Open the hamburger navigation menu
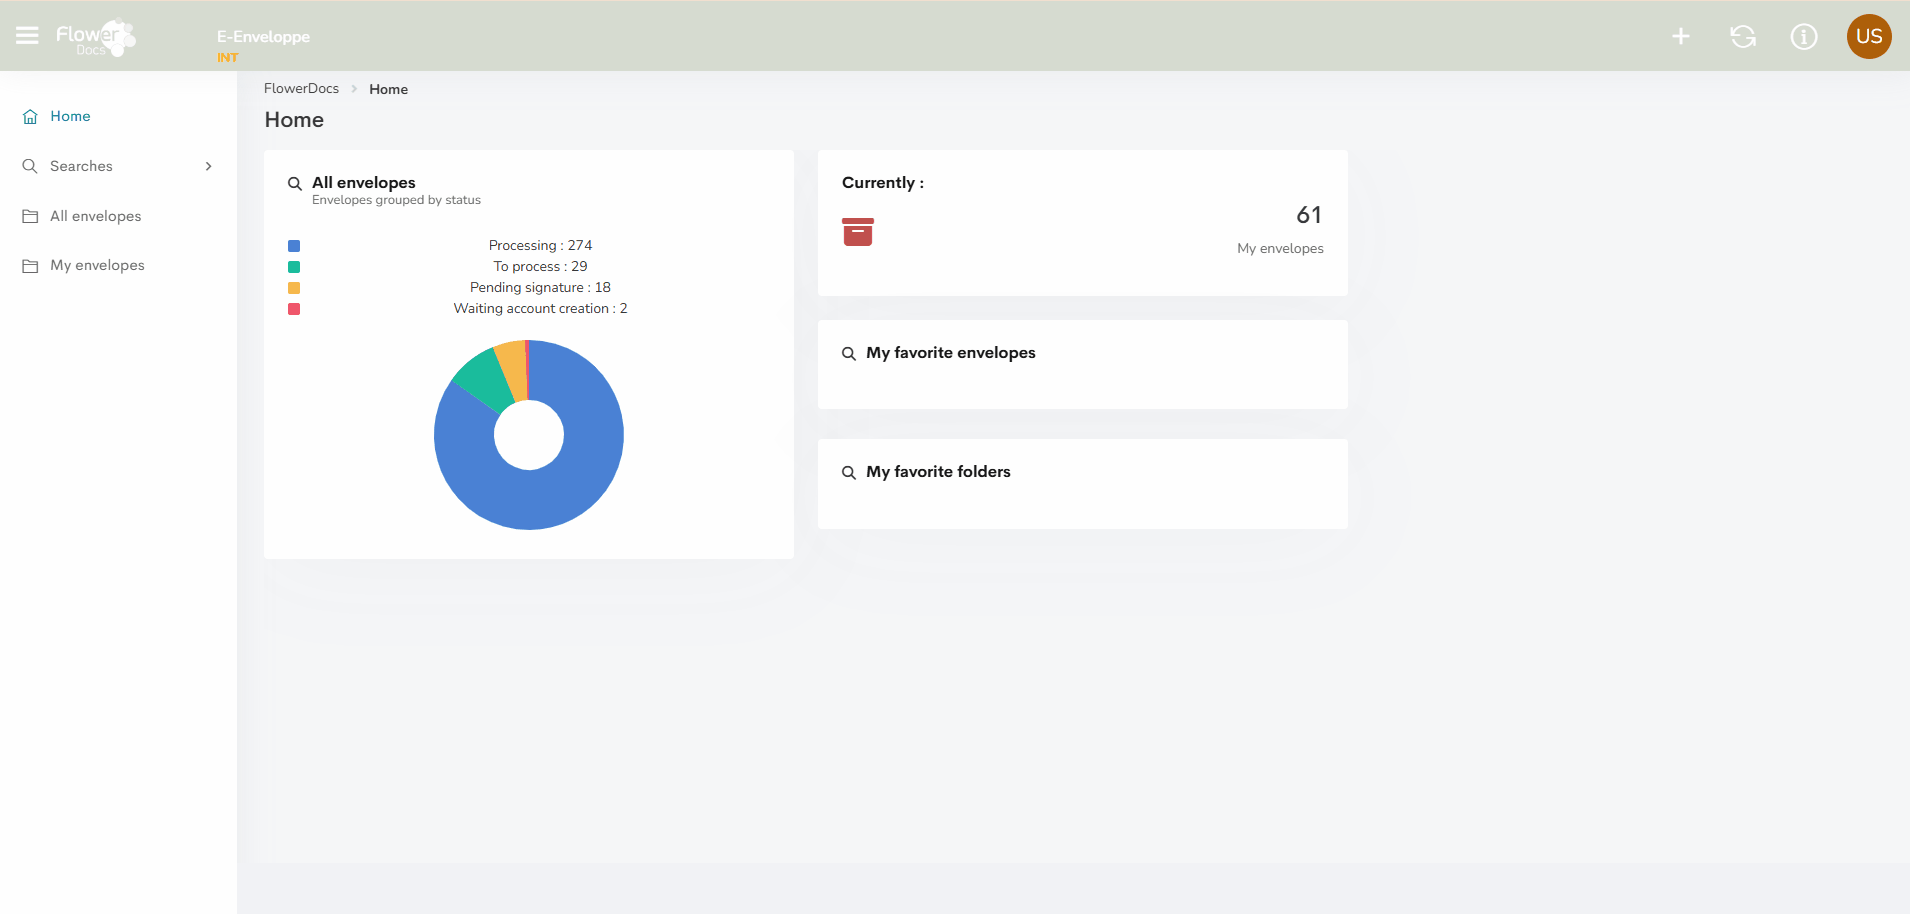The height and width of the screenshot is (914, 1910). [27, 36]
